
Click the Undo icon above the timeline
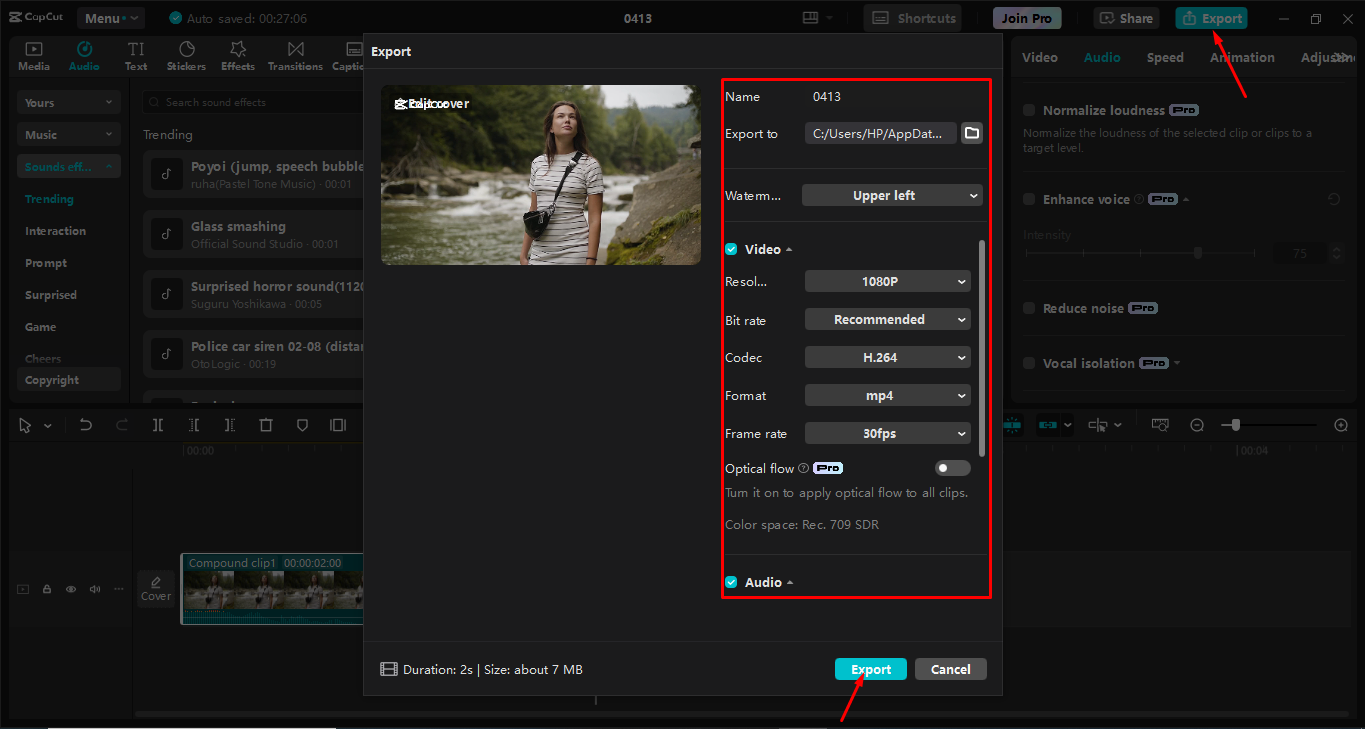86,425
